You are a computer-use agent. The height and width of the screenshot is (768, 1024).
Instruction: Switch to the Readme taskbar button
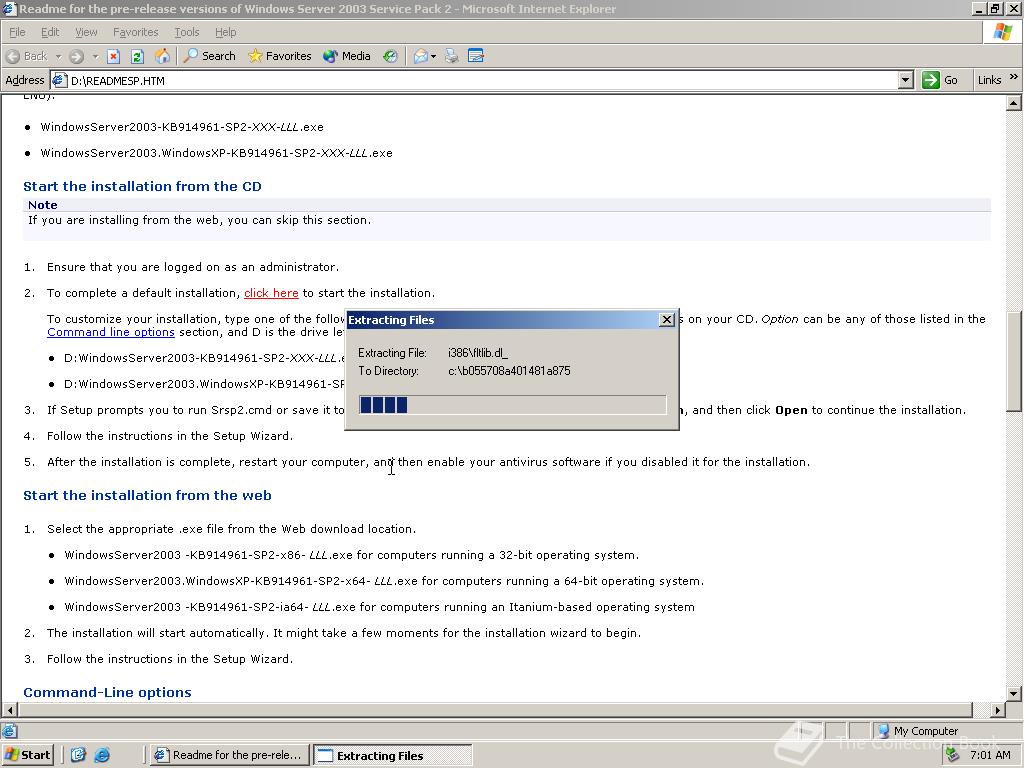229,755
